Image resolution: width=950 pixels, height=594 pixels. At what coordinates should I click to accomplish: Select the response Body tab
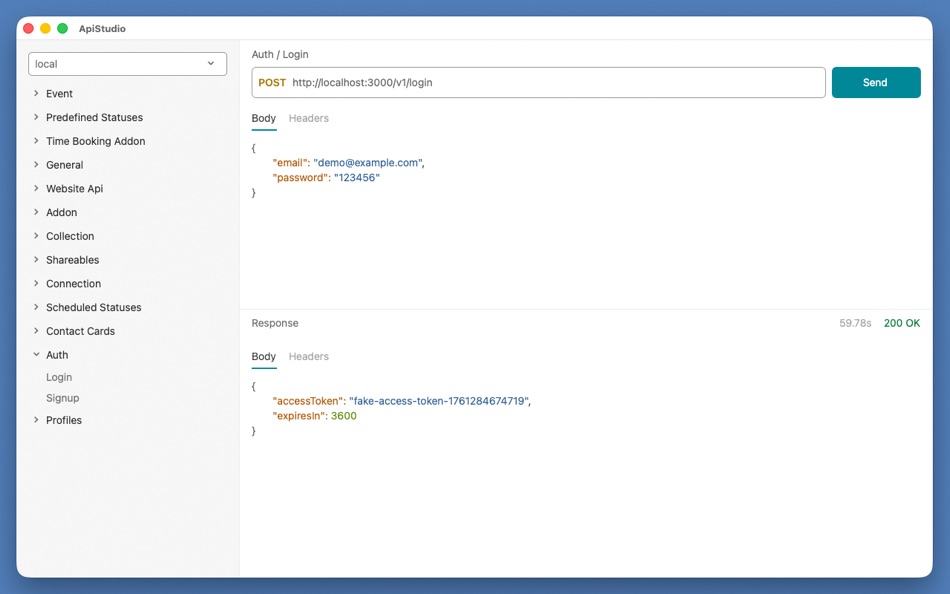point(263,356)
